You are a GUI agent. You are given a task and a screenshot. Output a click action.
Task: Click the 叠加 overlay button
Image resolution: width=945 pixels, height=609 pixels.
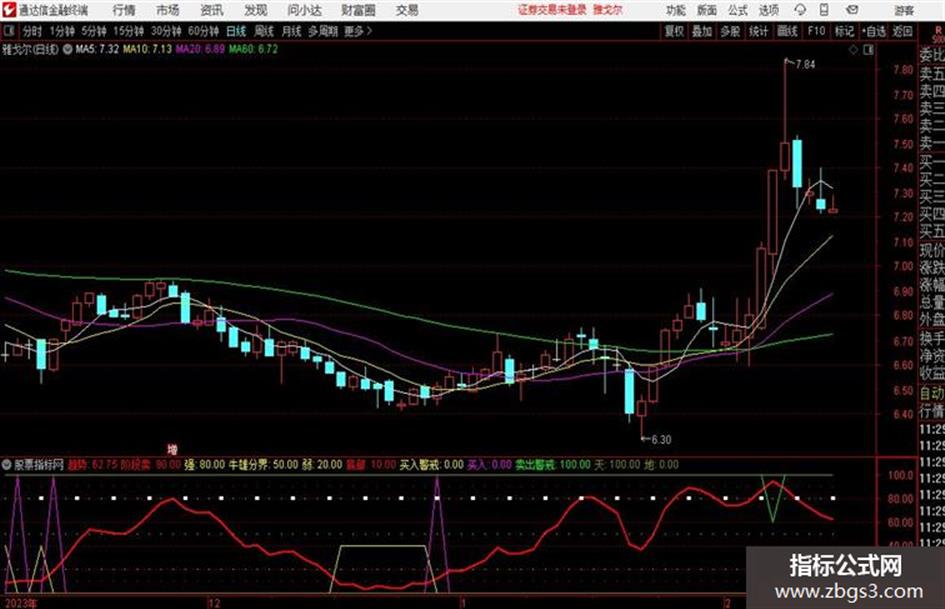702,31
